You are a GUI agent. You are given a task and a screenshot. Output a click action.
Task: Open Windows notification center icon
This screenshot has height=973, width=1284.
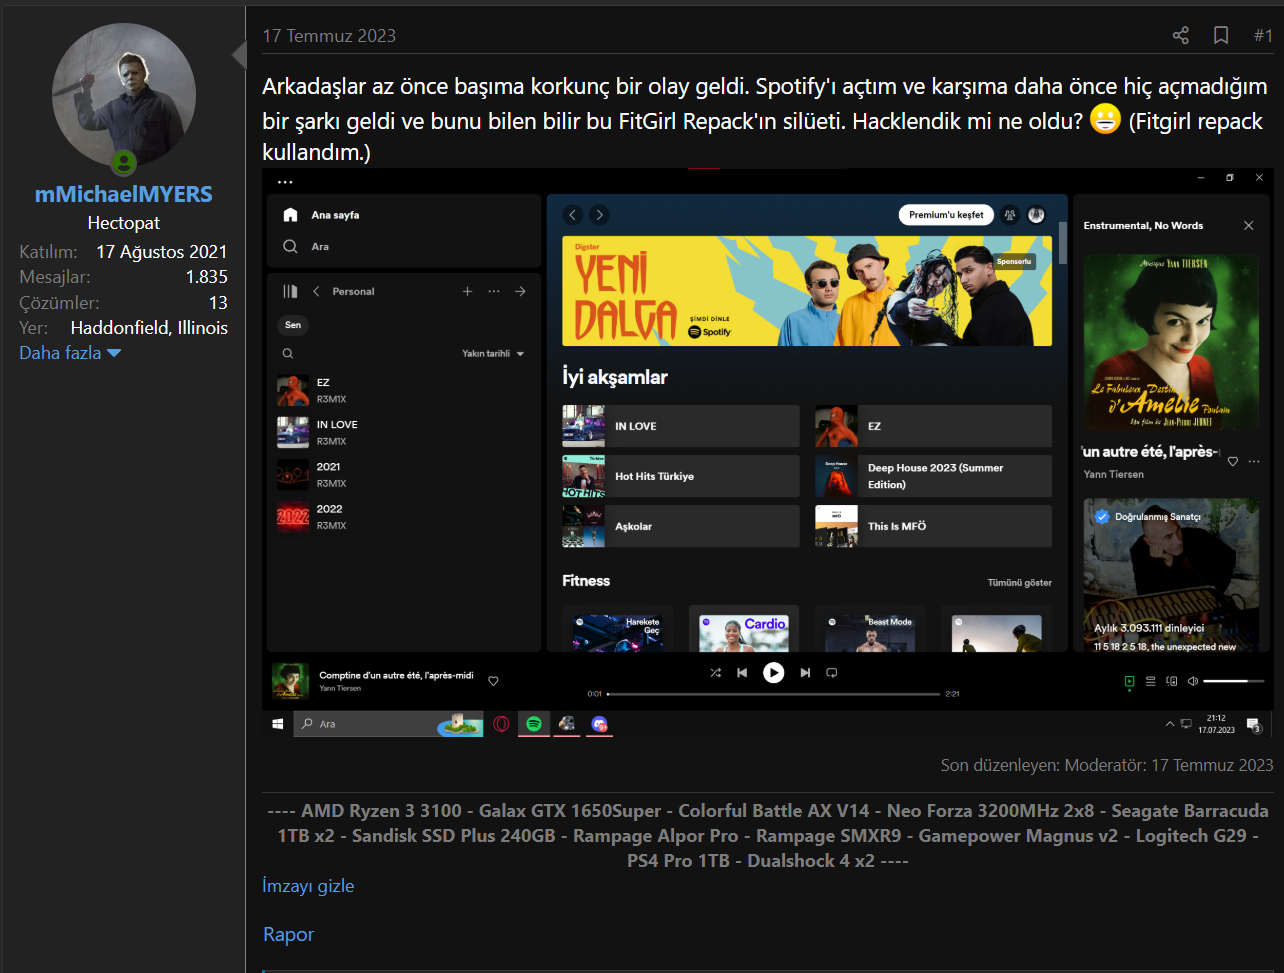[1256, 724]
